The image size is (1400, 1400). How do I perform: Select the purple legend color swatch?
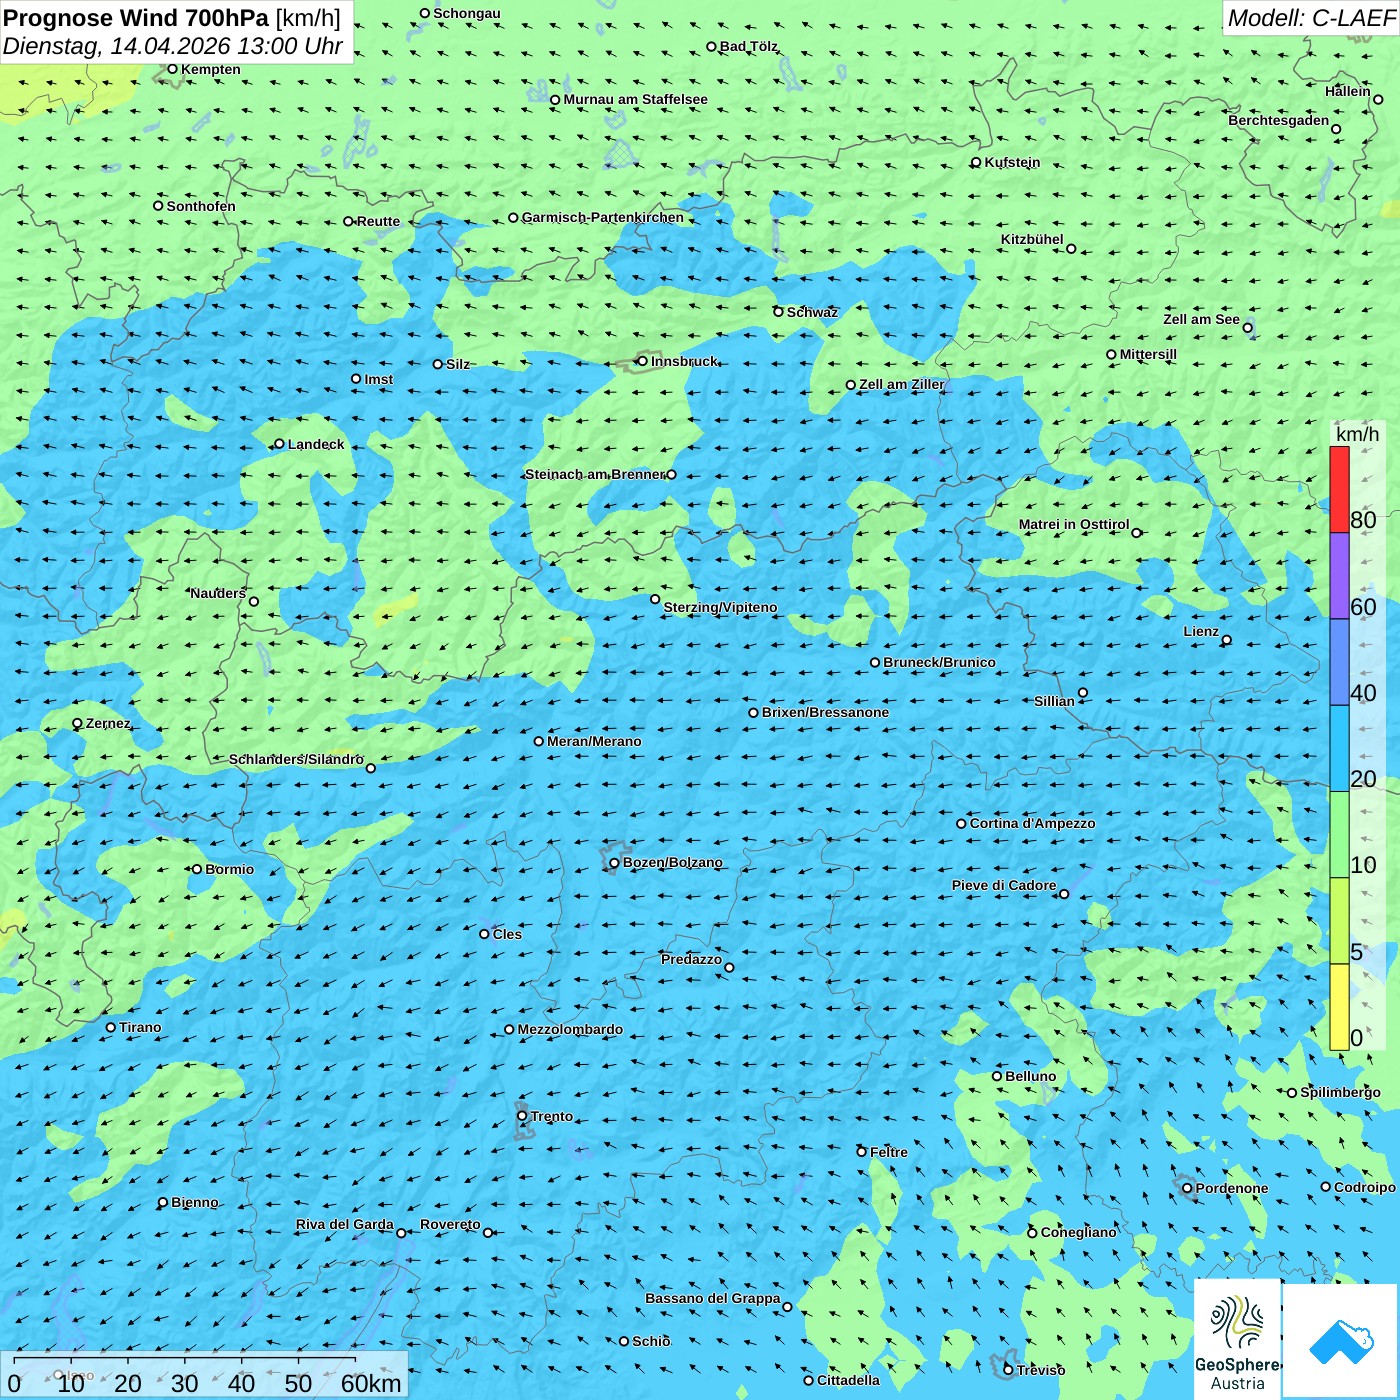[1339, 576]
